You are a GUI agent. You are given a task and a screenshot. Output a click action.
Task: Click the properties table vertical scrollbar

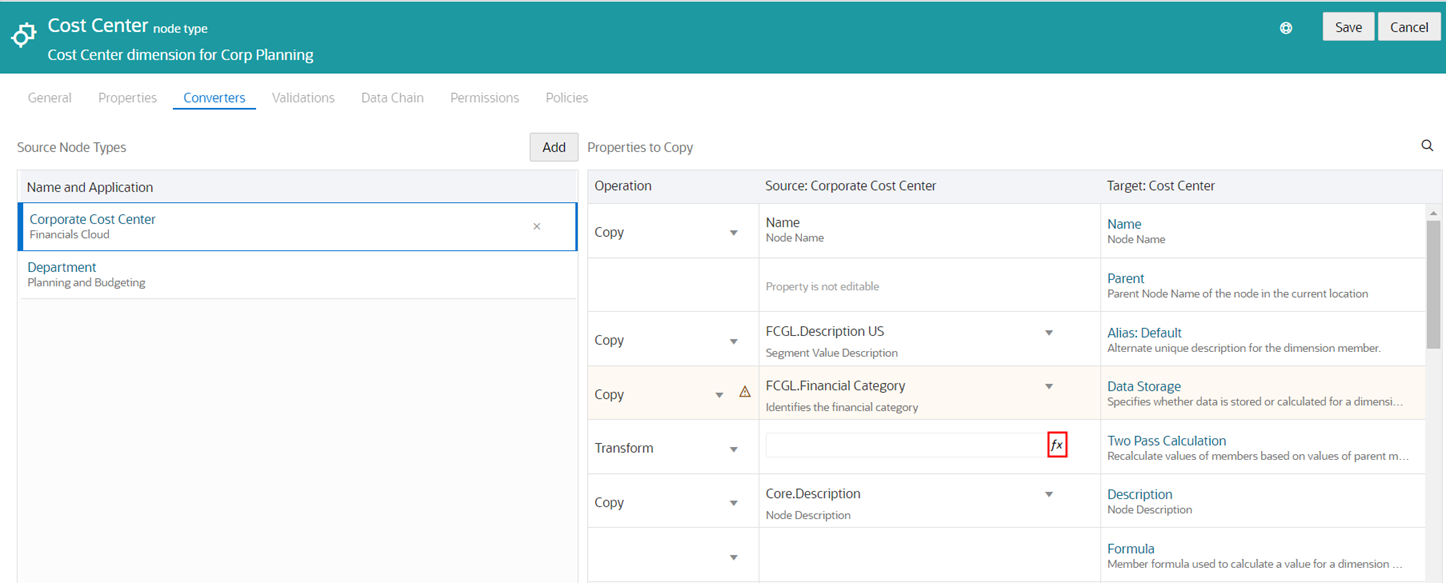click(x=1434, y=285)
